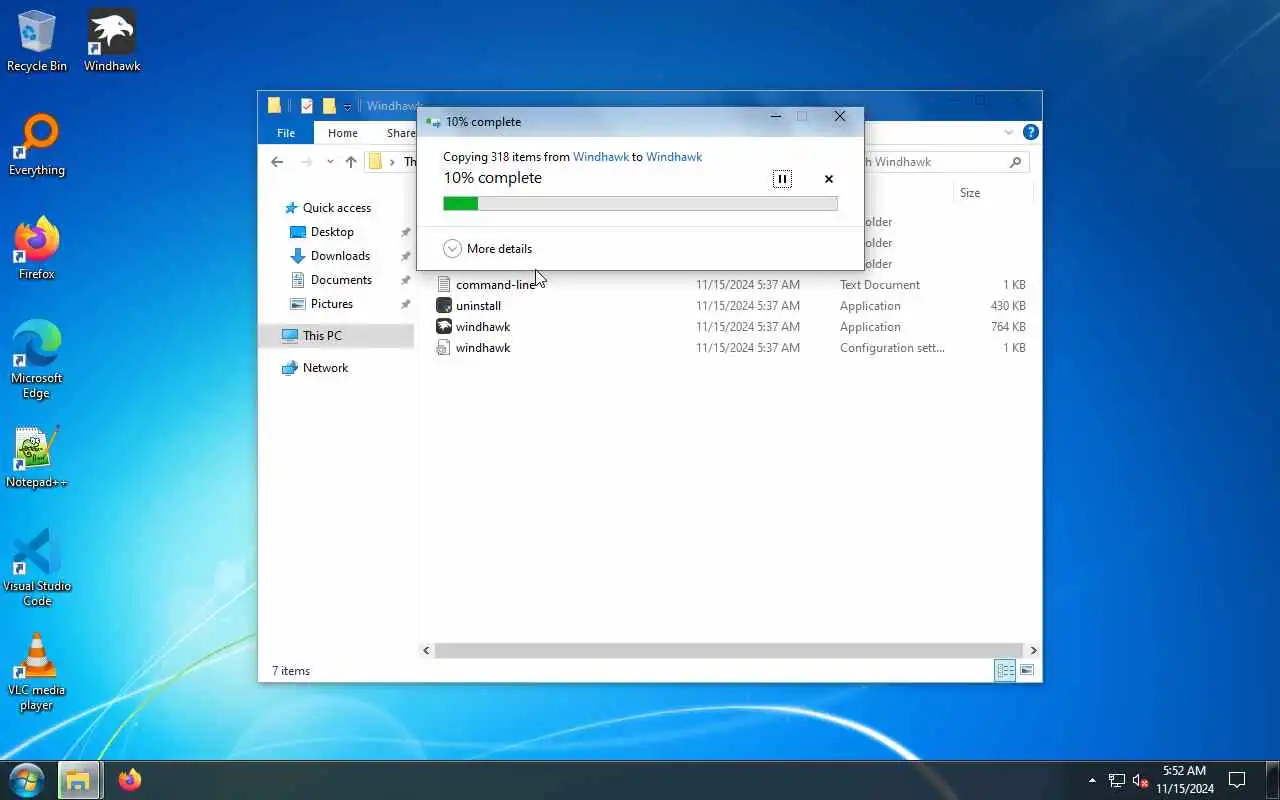The image size is (1280, 800).
Task: Select the Visual Studio Code desktop shortcut
Action: click(37, 568)
